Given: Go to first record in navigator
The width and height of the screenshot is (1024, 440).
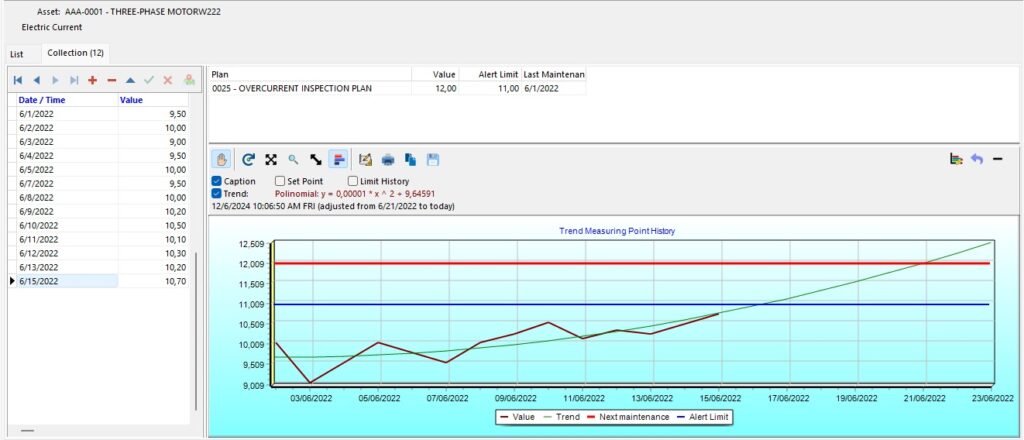Looking at the screenshot, I should [18, 80].
